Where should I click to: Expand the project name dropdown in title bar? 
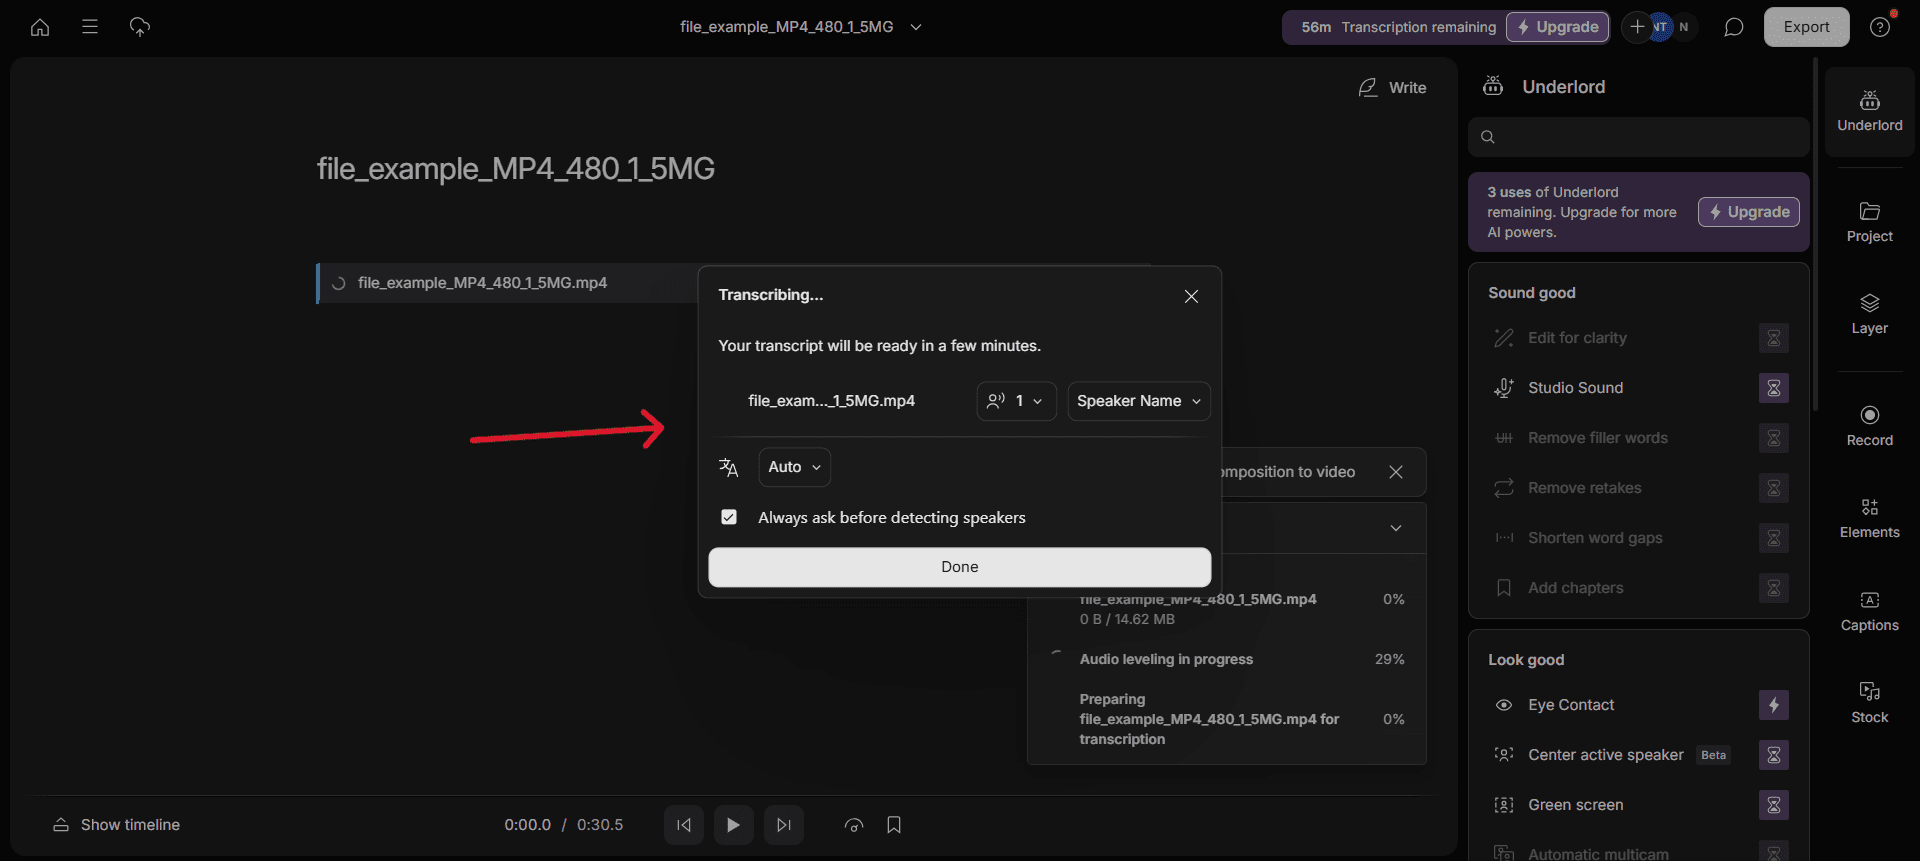pos(916,27)
